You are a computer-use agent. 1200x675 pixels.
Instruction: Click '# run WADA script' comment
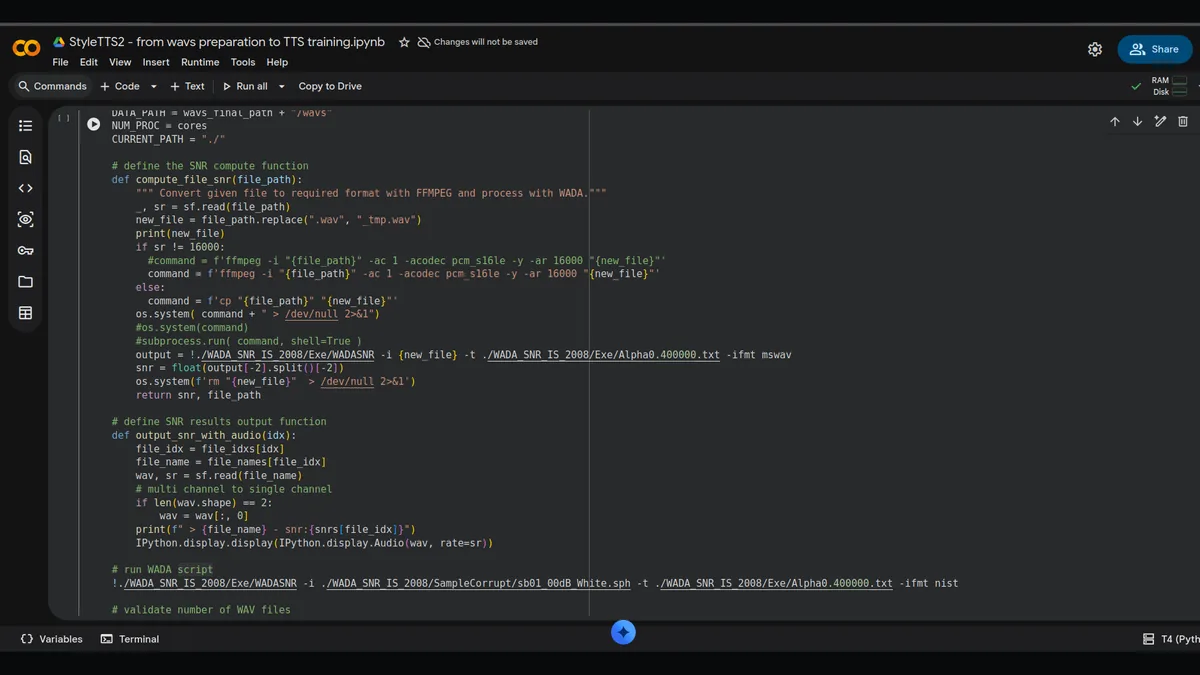[162, 569]
